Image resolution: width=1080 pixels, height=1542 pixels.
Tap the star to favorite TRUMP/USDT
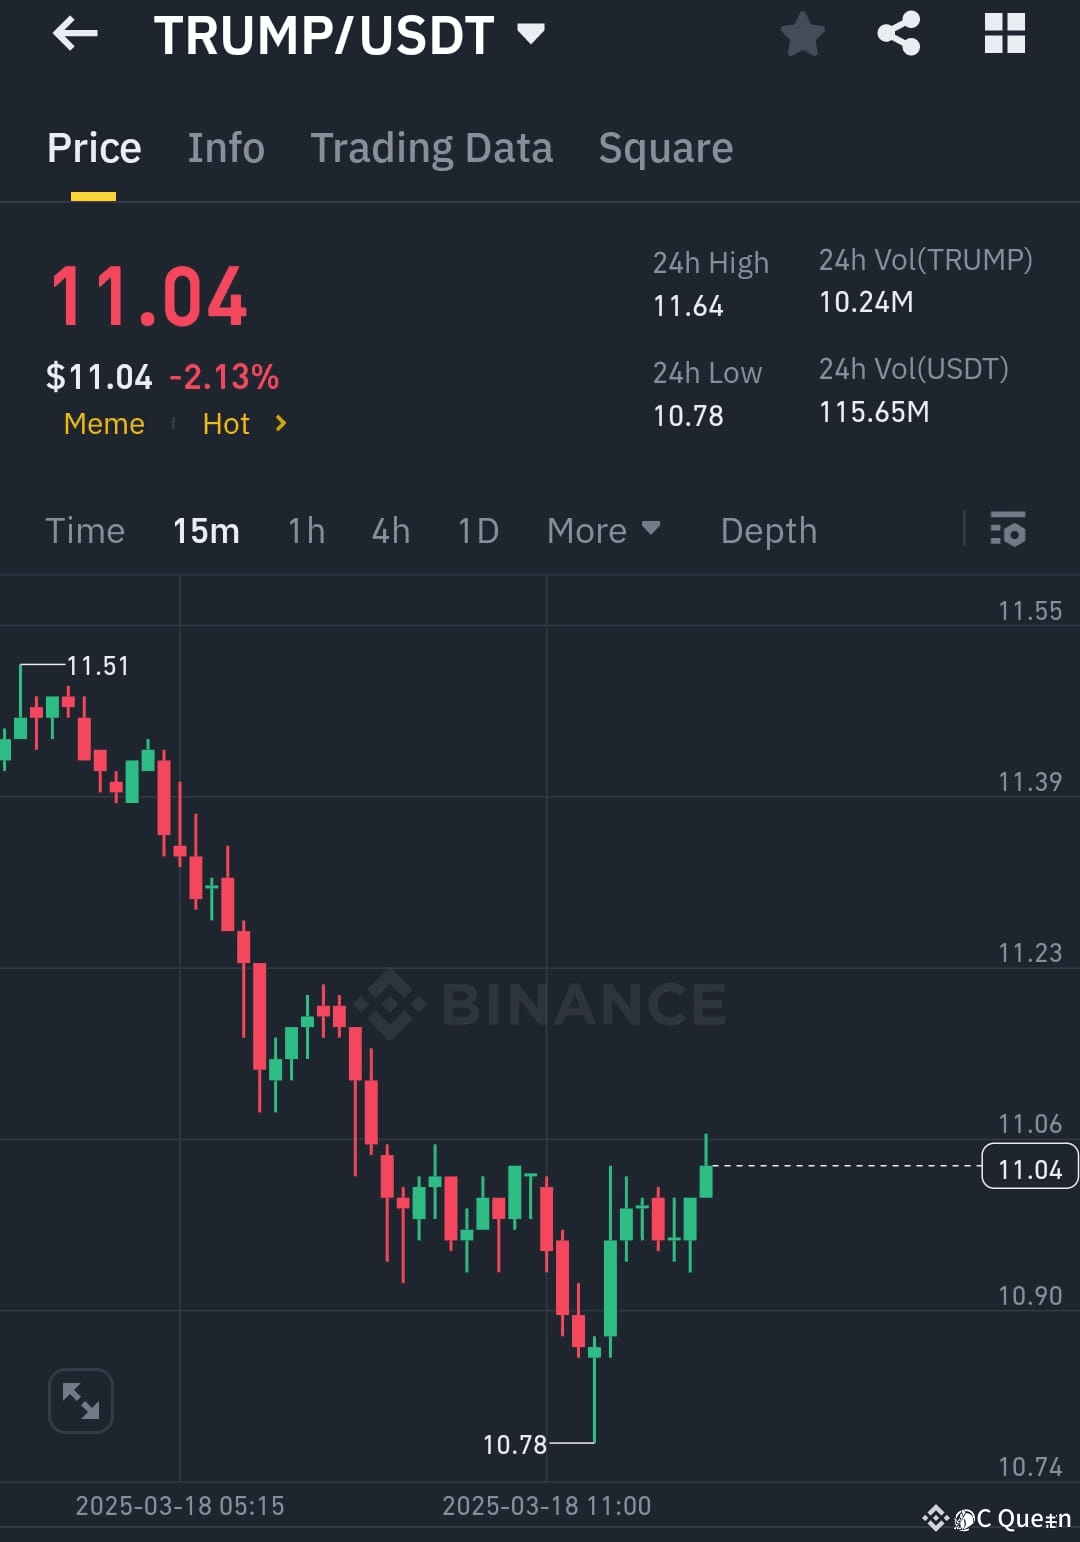(802, 34)
